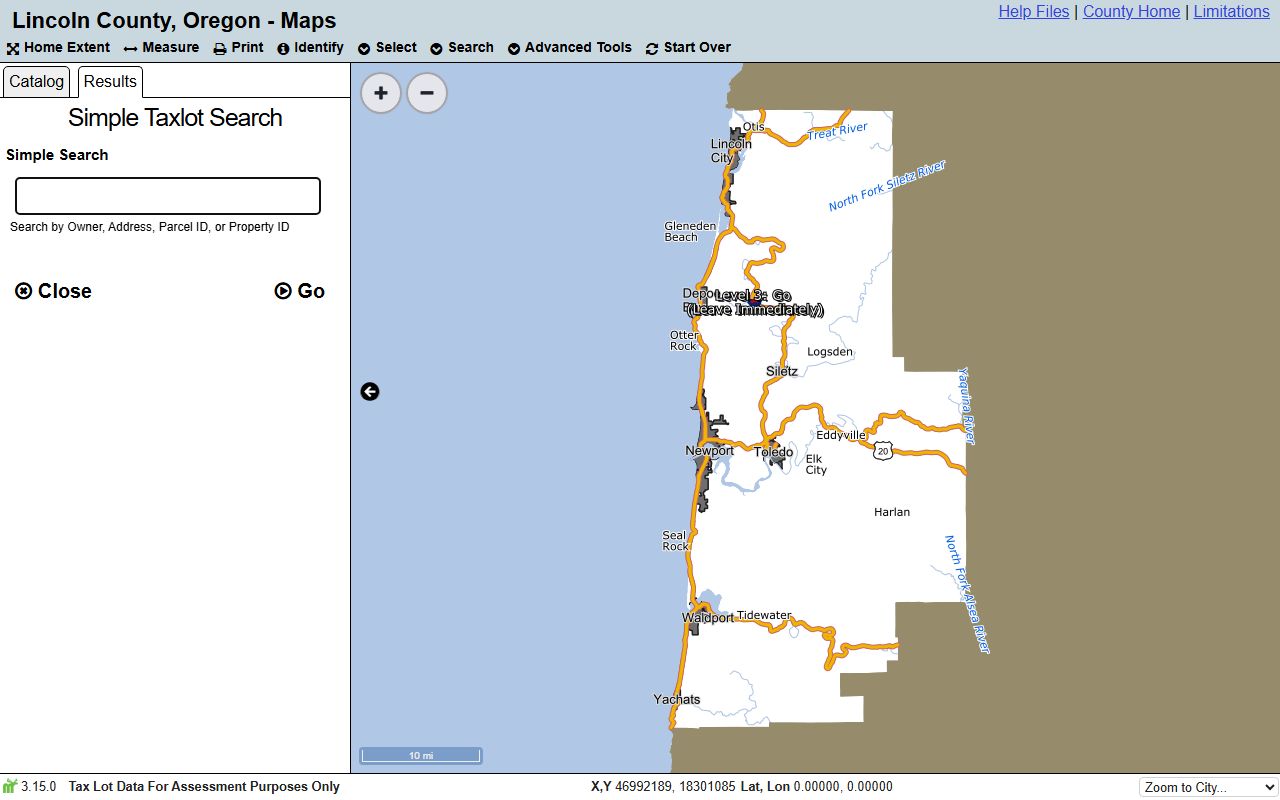
Task: Click the Treat River label
Action: (x=838, y=131)
